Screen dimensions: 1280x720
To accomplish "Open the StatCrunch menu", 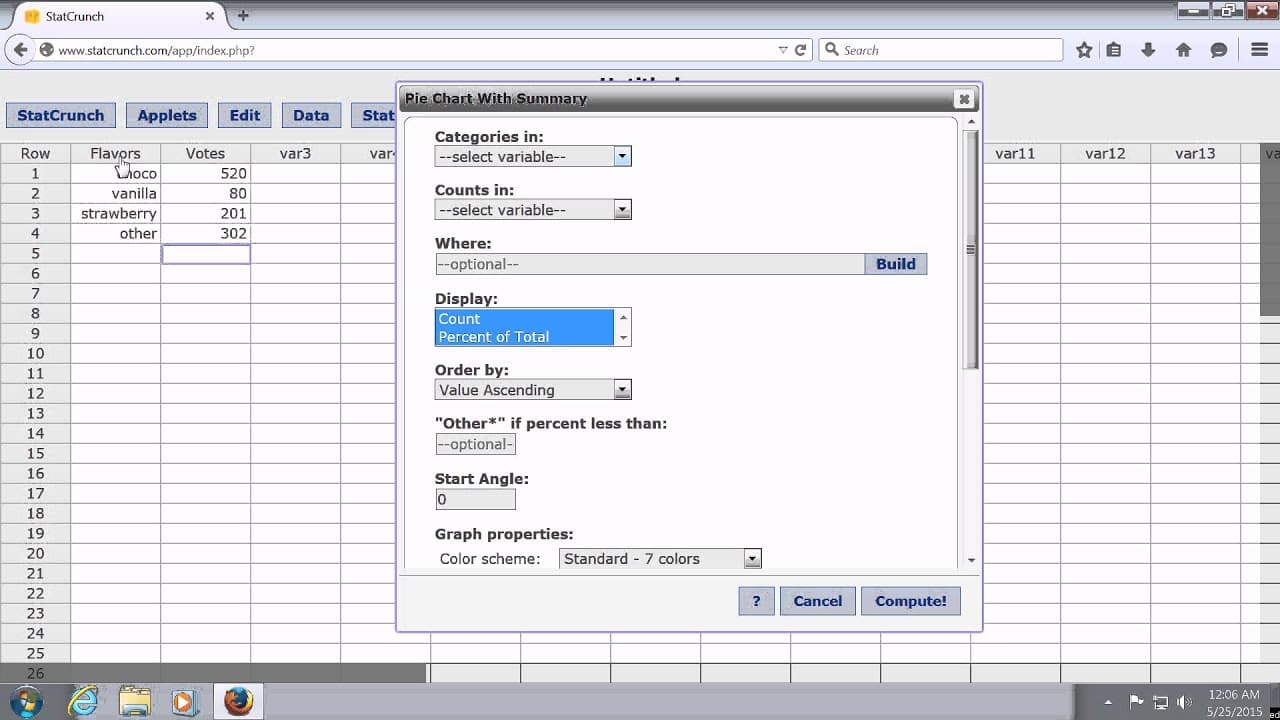I will coord(61,115).
